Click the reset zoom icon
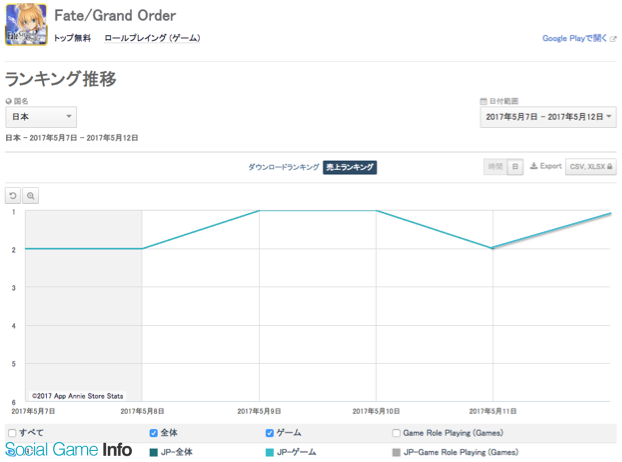Screen dimensions: 622x462 coord(13,196)
